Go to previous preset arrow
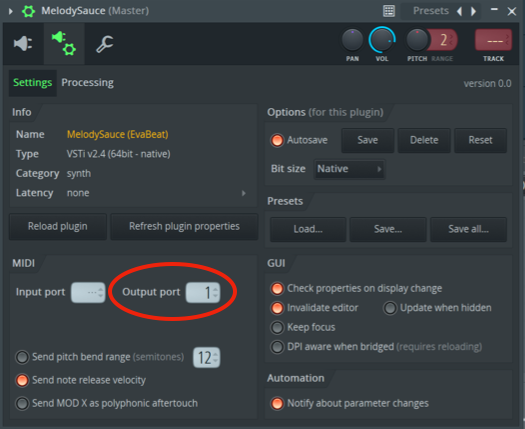This screenshot has height=429, width=525. point(459,11)
